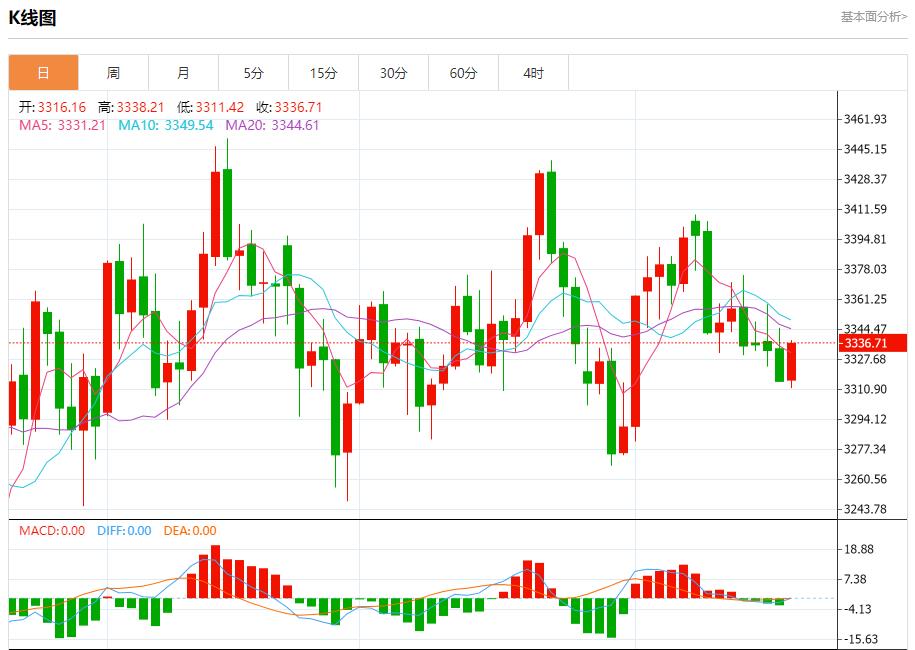Switch to the 4时 chart view
Viewport: 915px width, 650px height.
(533, 72)
